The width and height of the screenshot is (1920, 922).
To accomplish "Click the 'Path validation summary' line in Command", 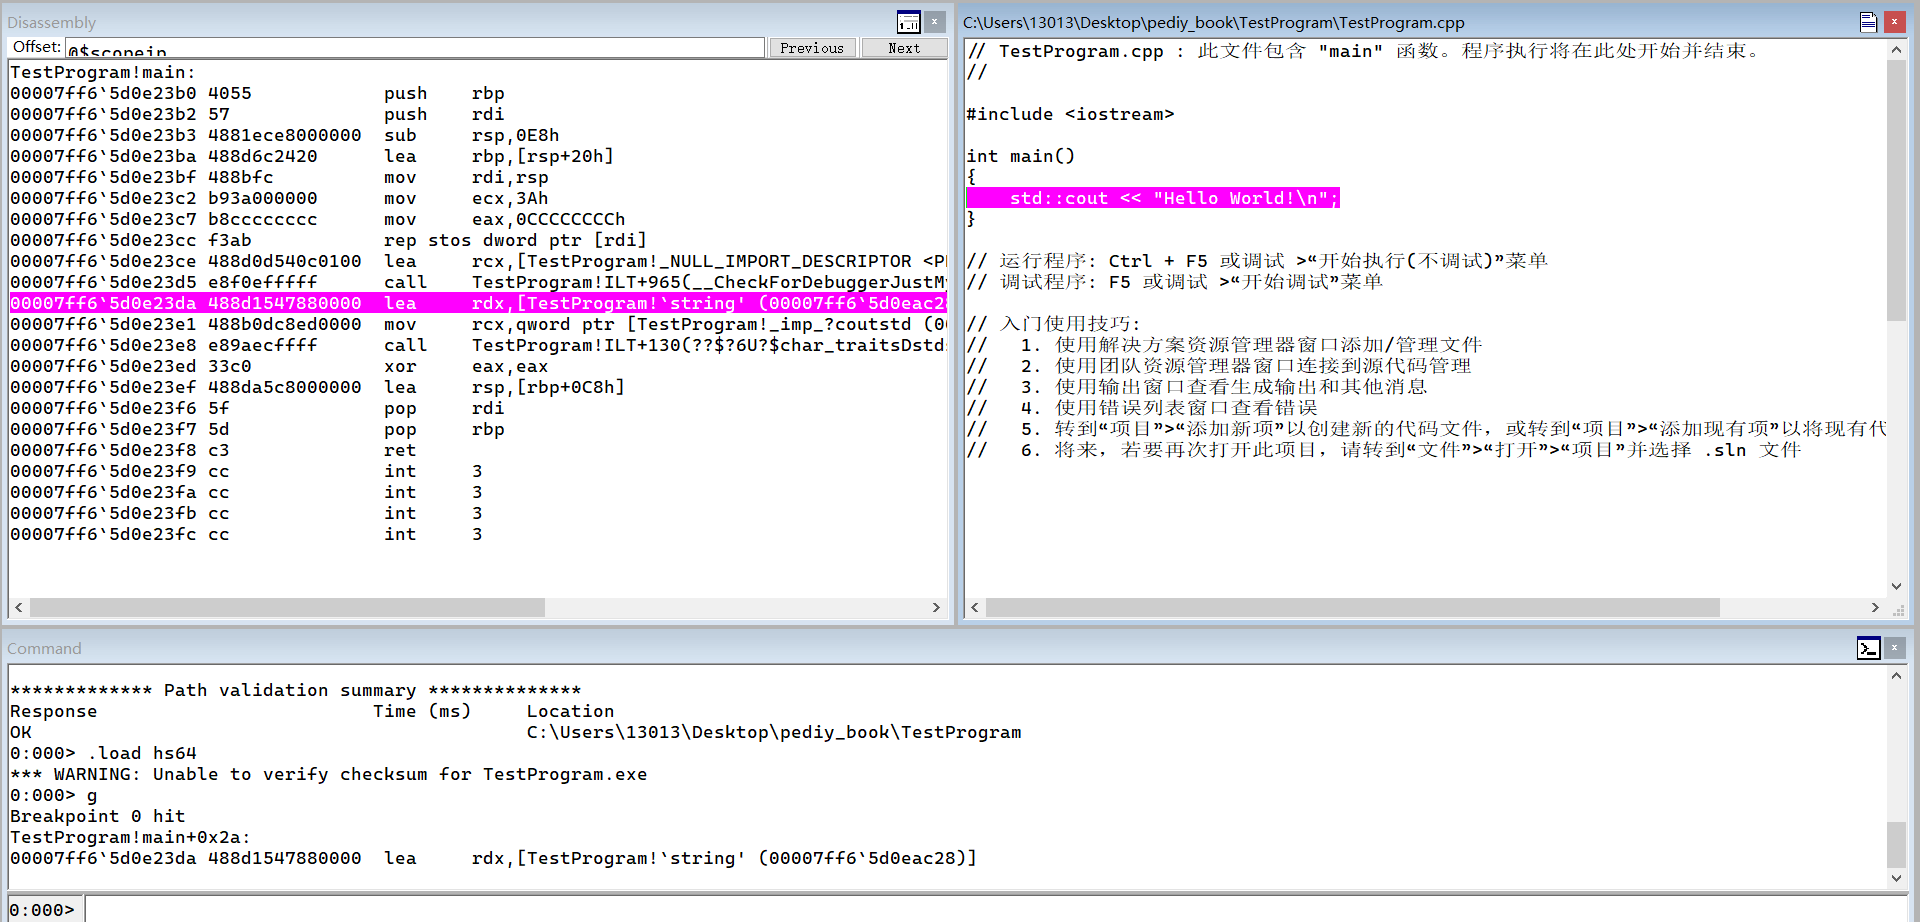I will (296, 690).
